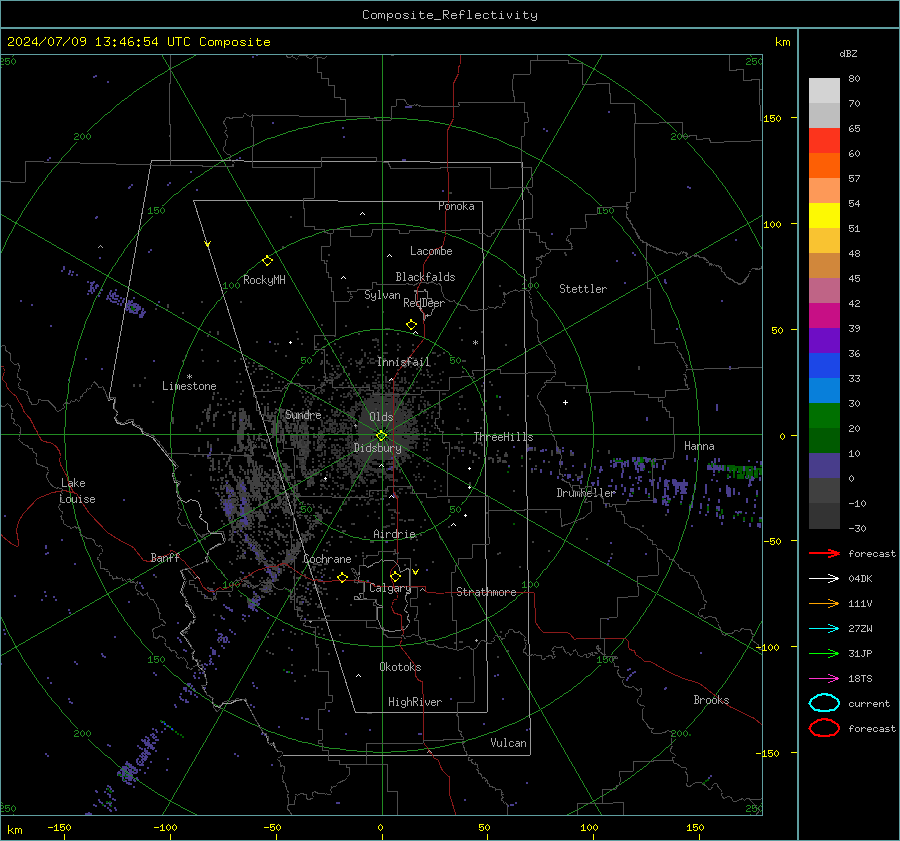This screenshot has width=900, height=841.
Task: Click the Sylvan label
Action: [382, 296]
